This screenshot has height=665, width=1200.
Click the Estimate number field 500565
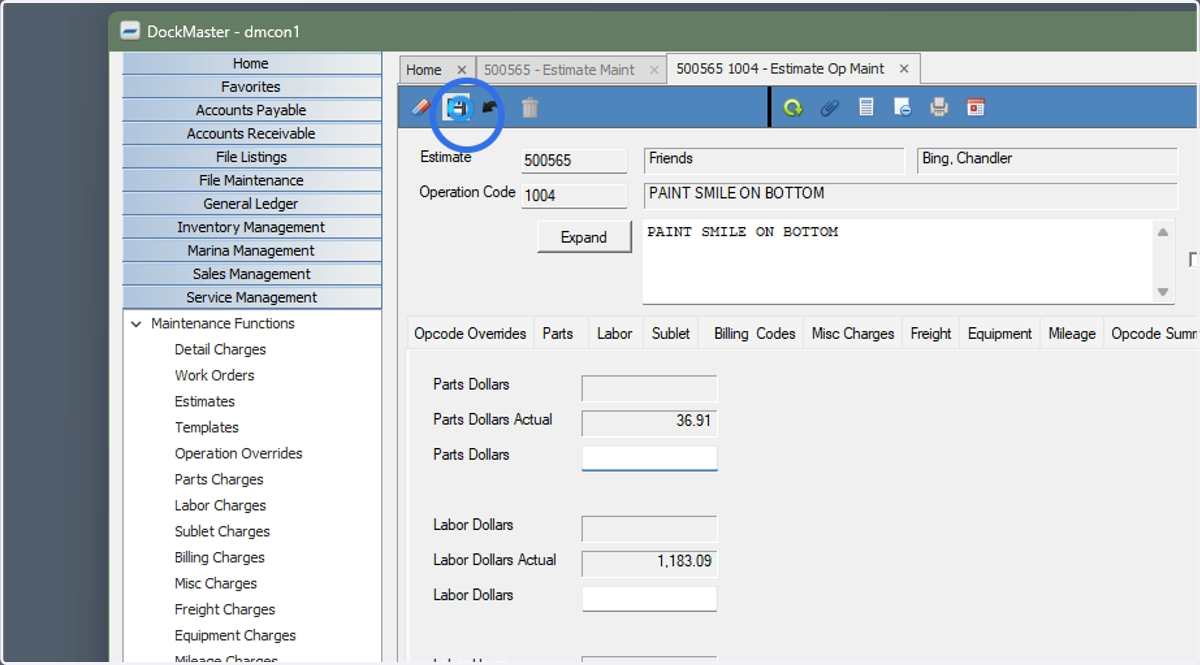[x=574, y=161]
